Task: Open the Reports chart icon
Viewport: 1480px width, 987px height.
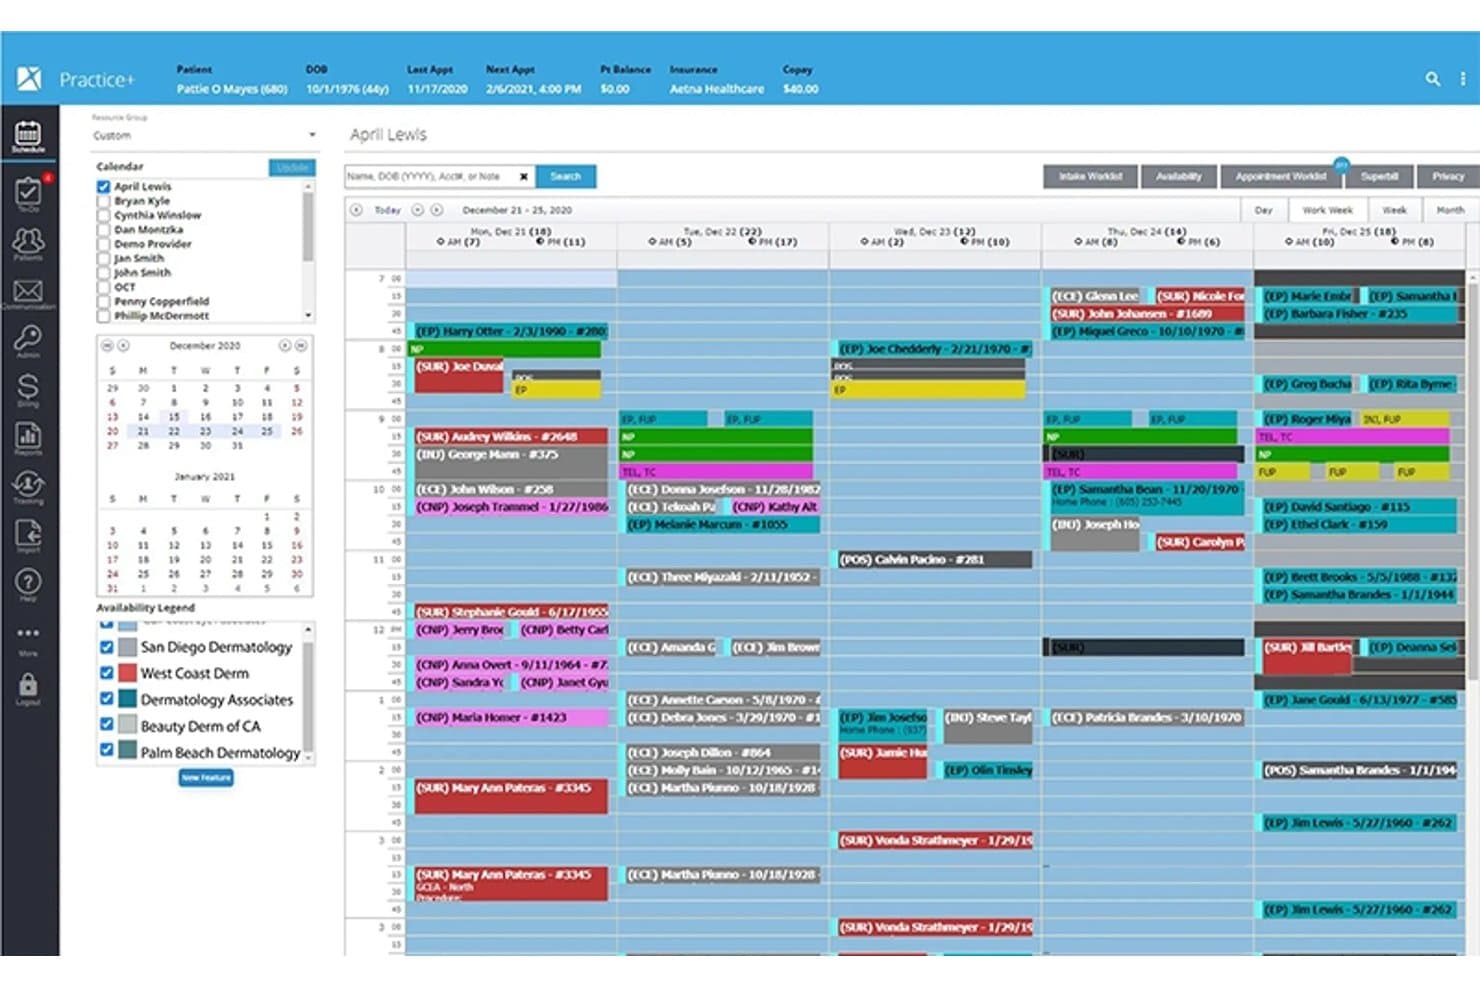Action: [28, 438]
